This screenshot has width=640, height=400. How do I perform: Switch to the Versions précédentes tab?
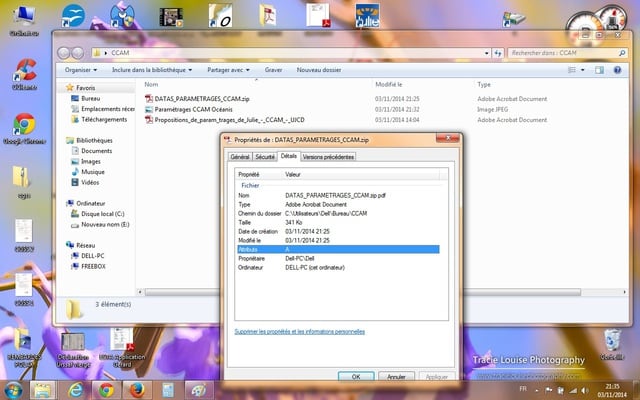(x=328, y=157)
